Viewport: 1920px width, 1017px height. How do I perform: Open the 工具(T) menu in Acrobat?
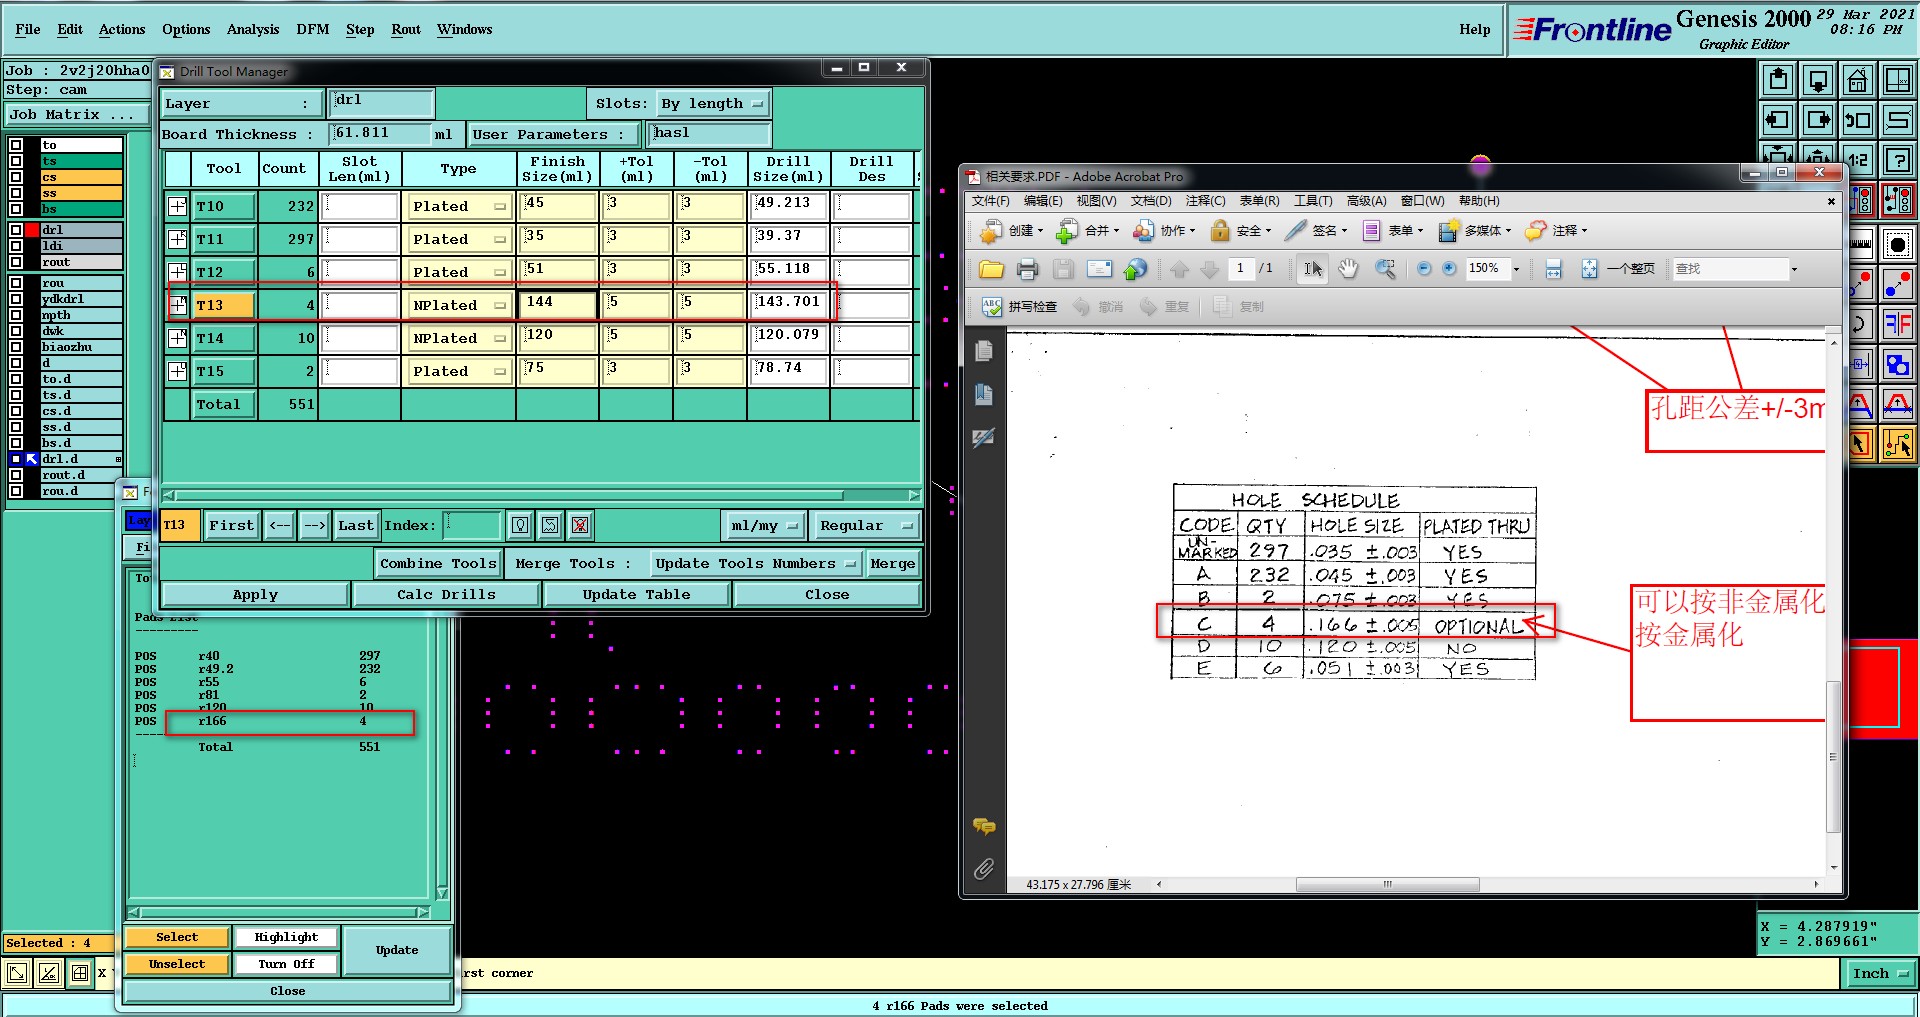1313,201
